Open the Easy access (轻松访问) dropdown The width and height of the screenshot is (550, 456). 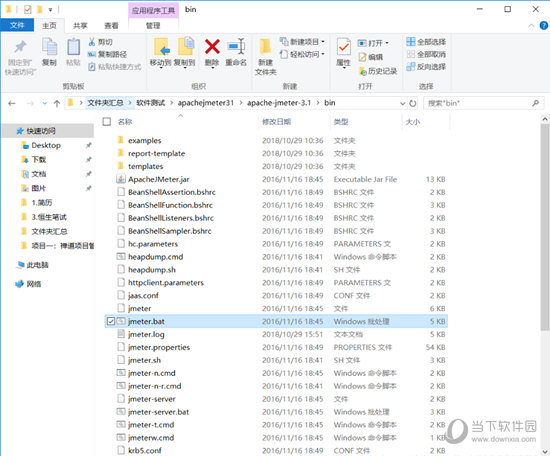pos(302,54)
